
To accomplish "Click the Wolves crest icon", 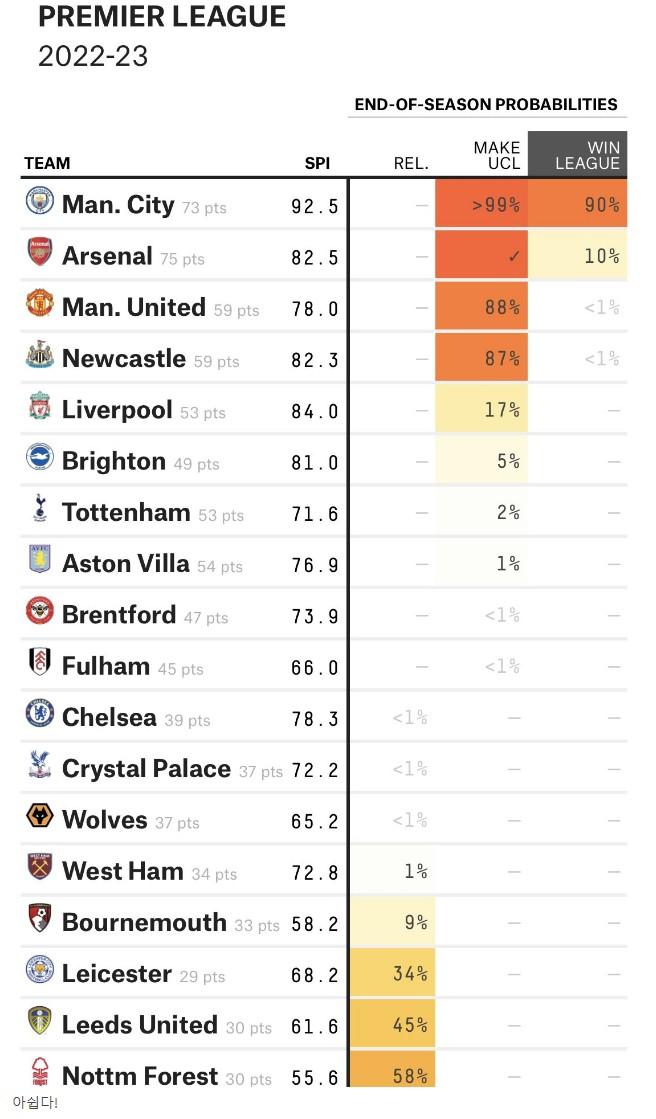I will tap(40, 816).
